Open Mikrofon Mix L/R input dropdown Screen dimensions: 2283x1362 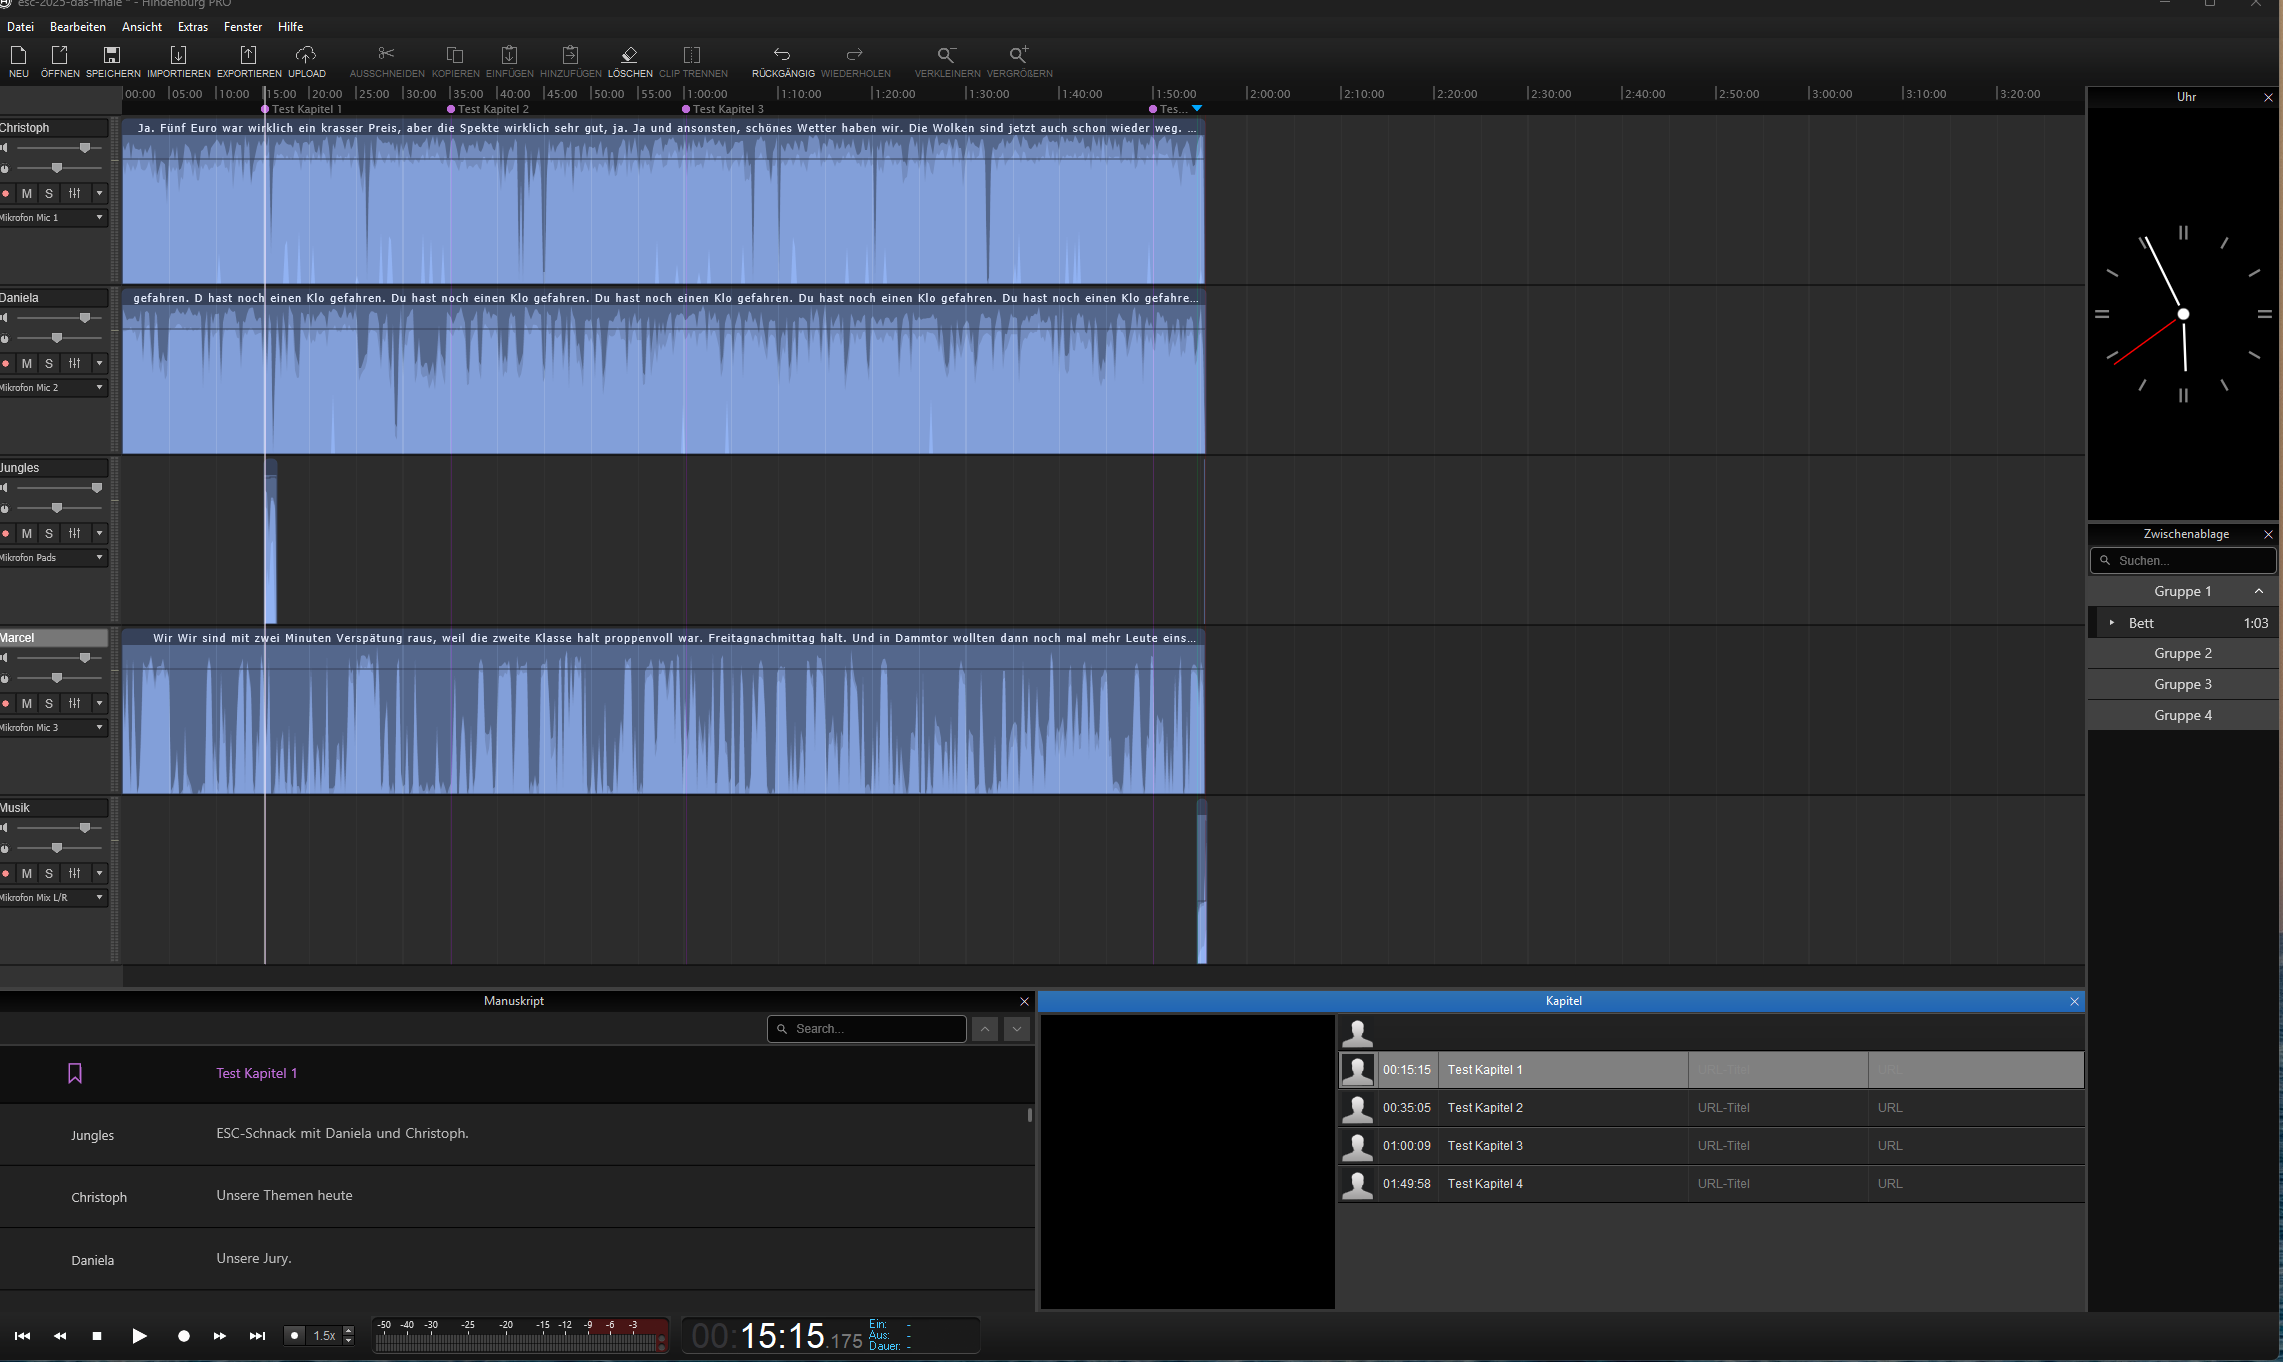[53, 897]
